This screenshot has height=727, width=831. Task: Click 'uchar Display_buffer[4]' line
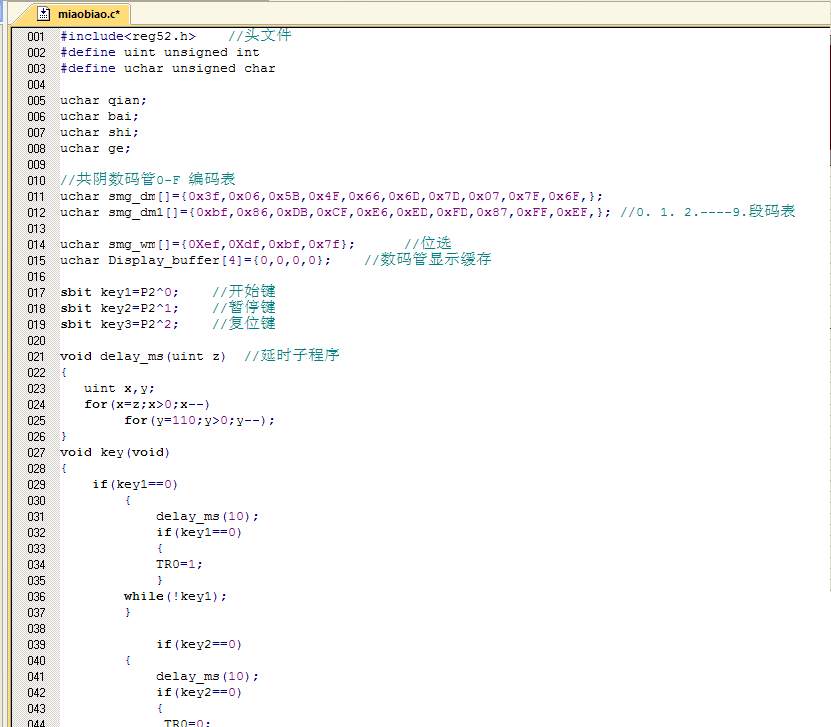click(196, 260)
